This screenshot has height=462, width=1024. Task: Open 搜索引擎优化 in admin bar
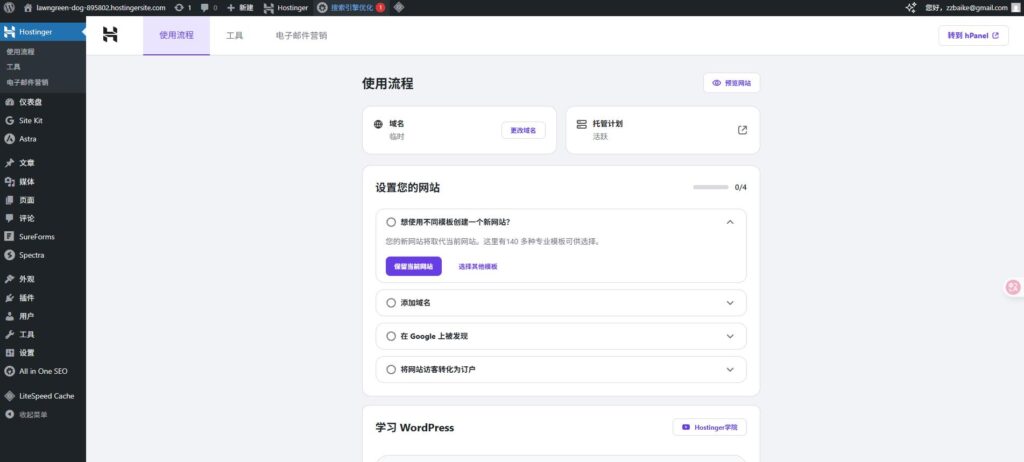(x=351, y=8)
